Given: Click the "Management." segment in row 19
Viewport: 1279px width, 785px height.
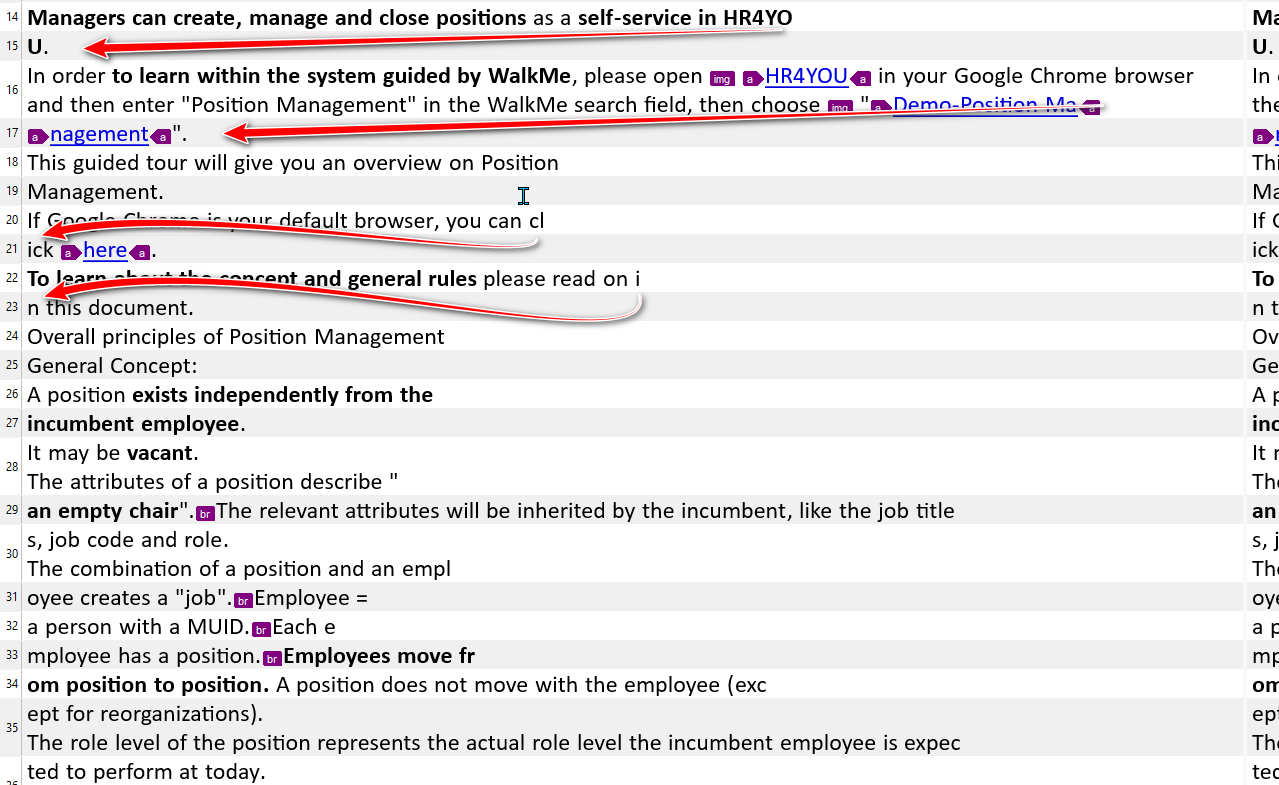Looking at the screenshot, I should point(95,192).
